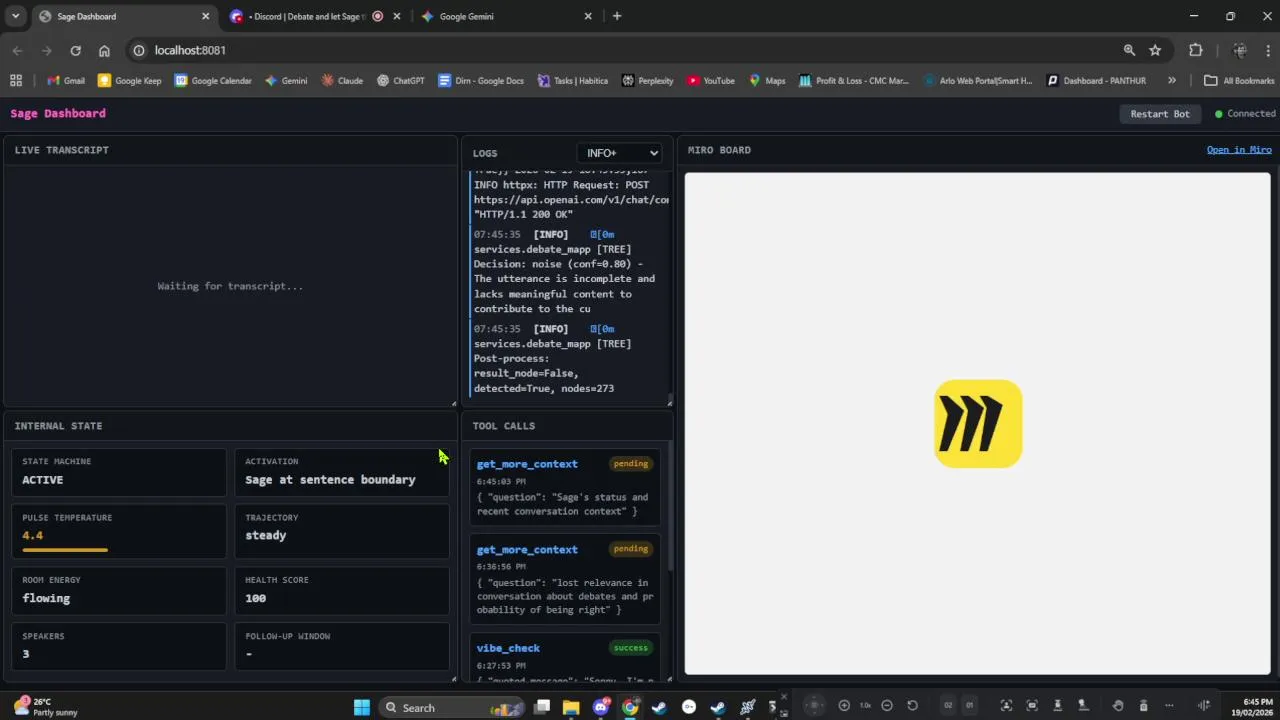Open the Chrome extensions puzzle icon
Screen dimensions: 1280x720
[1196, 50]
